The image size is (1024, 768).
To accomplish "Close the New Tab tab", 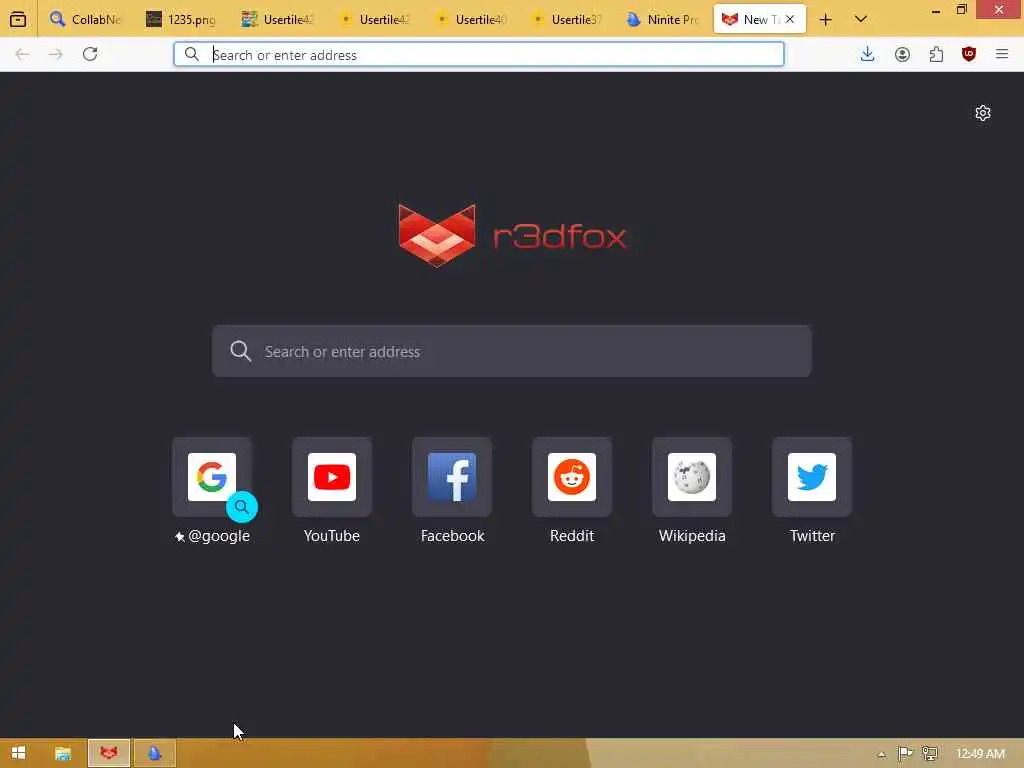I will tap(790, 20).
